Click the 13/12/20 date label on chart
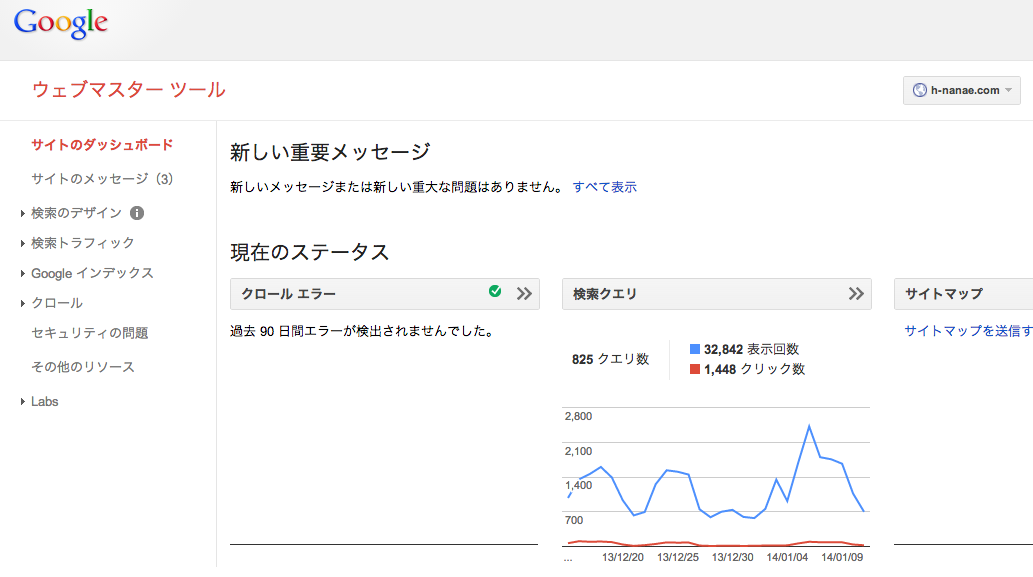Image resolution: width=1033 pixels, height=577 pixels. (x=623, y=557)
